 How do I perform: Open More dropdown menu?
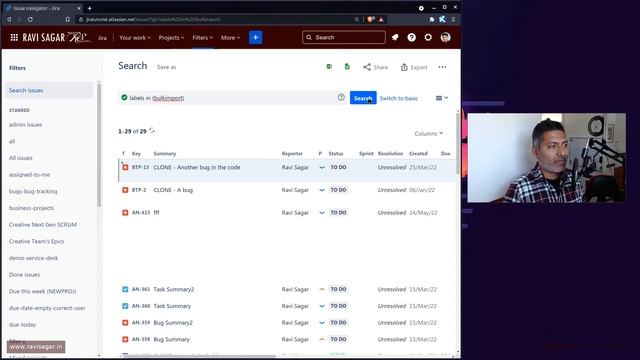coord(230,38)
